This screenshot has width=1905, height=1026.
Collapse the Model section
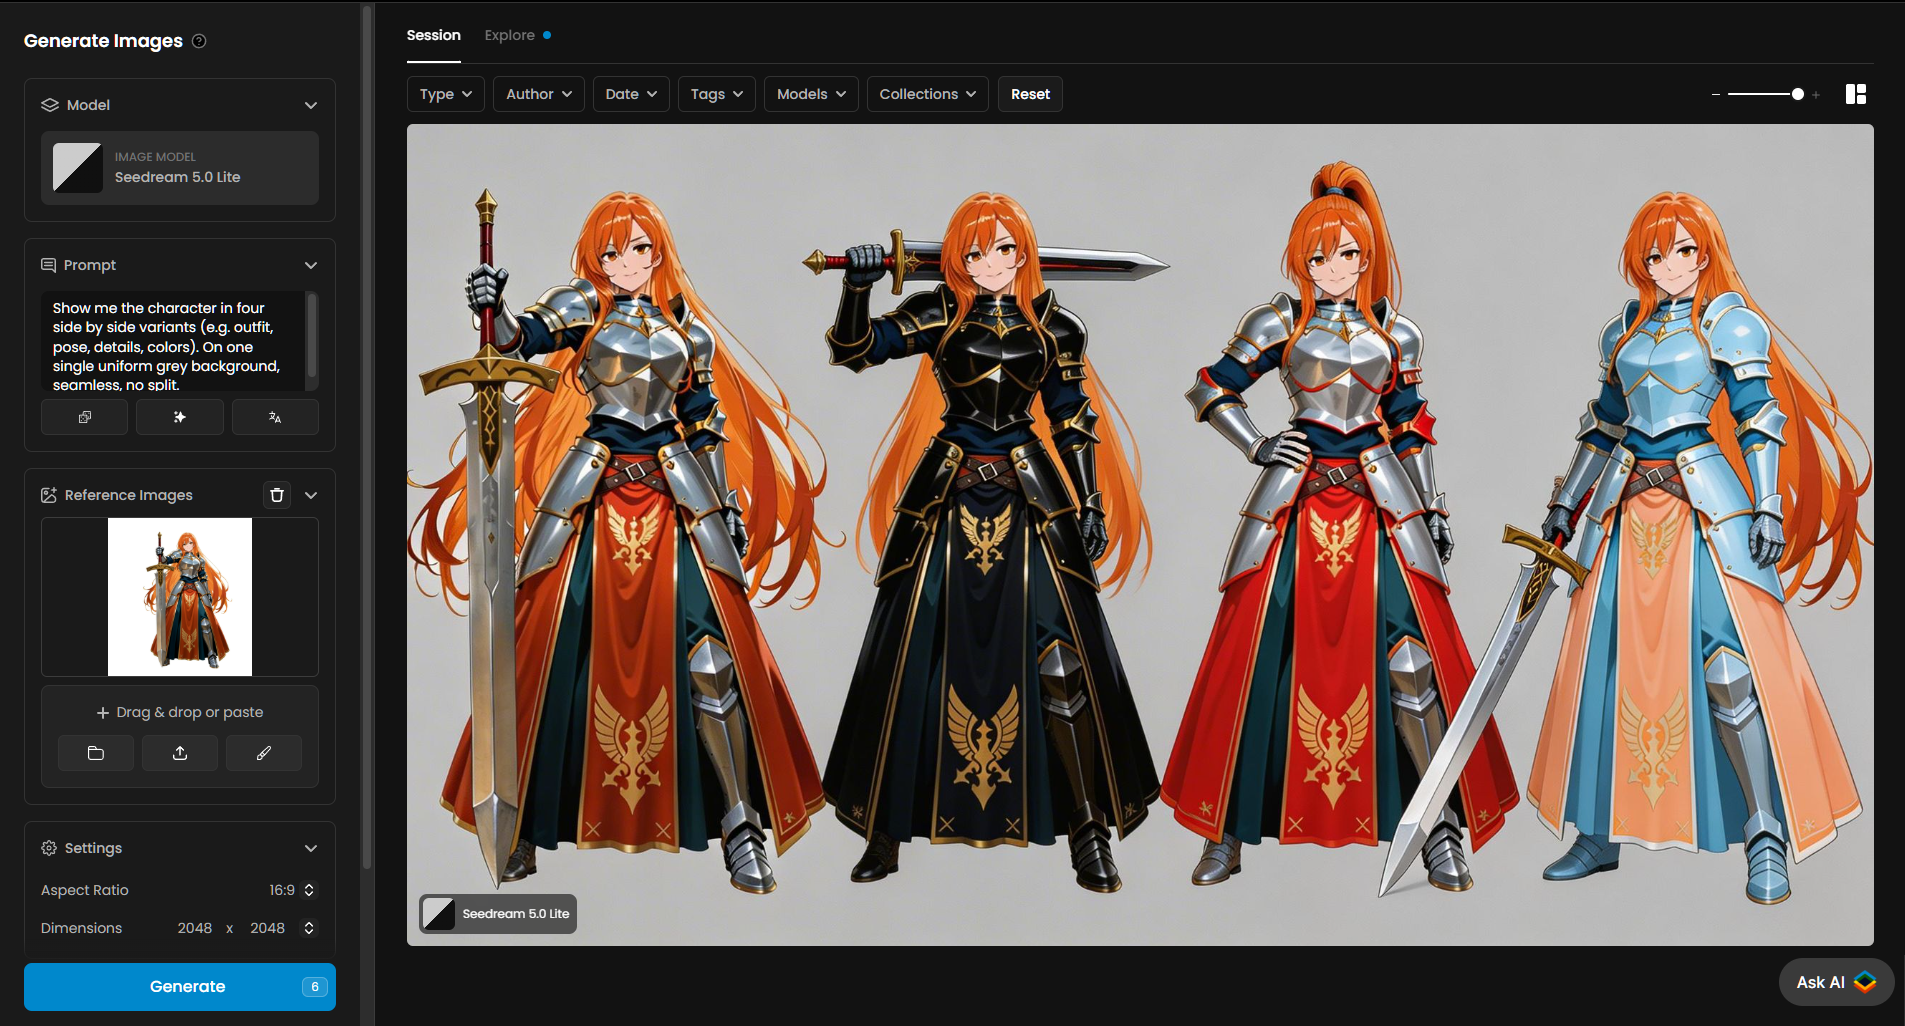coord(311,105)
